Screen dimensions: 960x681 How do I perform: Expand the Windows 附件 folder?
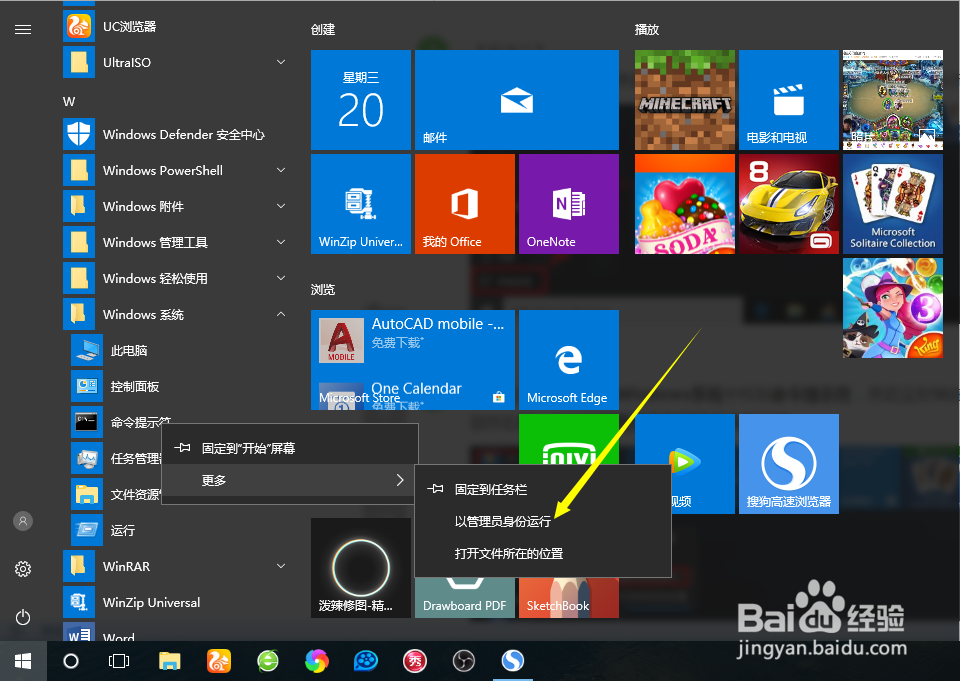[x=281, y=206]
